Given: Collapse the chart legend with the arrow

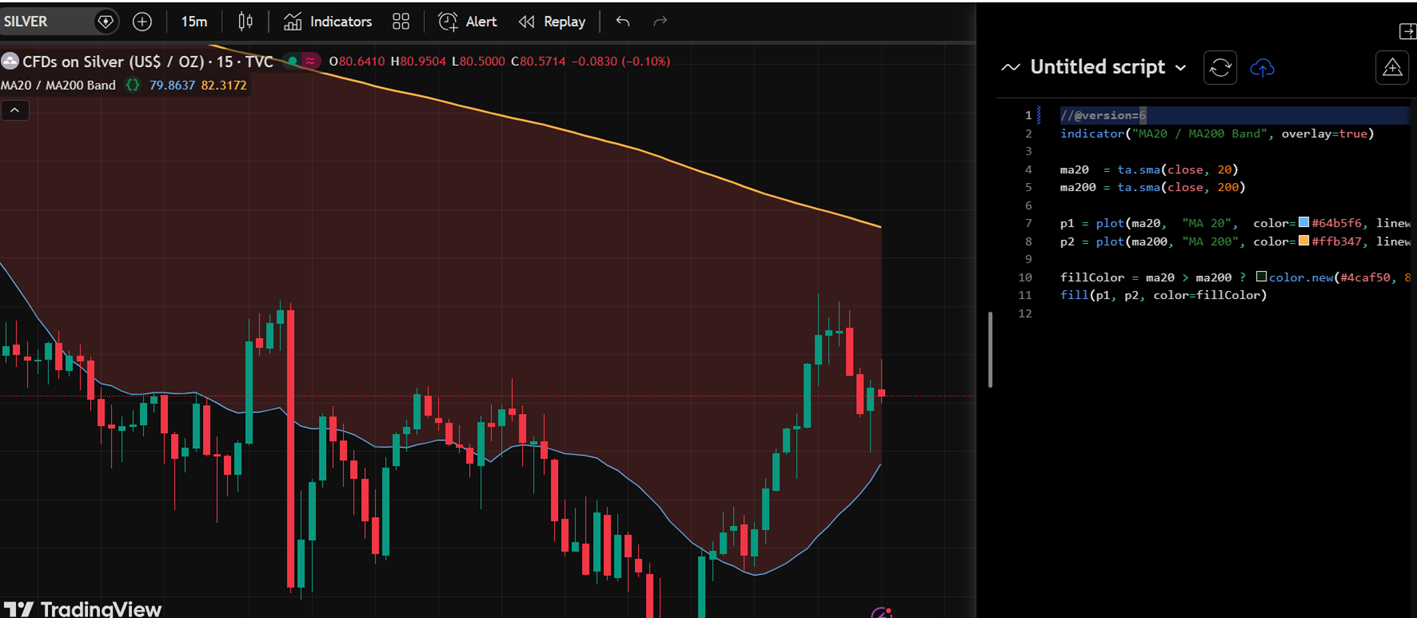Looking at the screenshot, I should 14,109.
